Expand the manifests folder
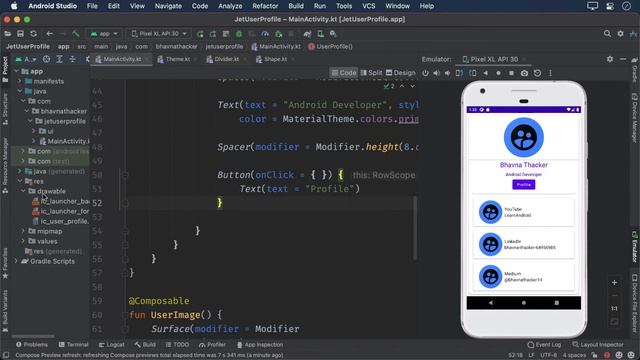Viewport: 640px width, 360px height. (x=20, y=81)
